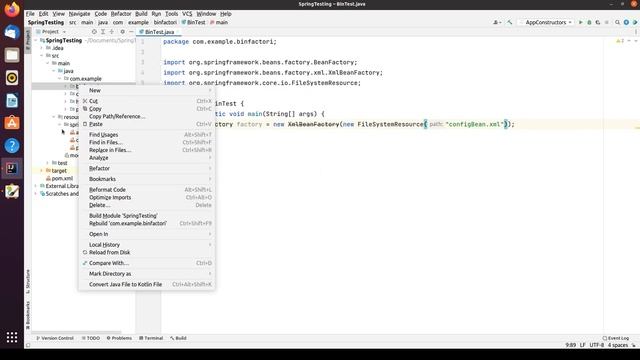This screenshot has height=360, width=640.
Task: Click the binfactori breadcrumb in navigation bar
Action: coord(165,22)
